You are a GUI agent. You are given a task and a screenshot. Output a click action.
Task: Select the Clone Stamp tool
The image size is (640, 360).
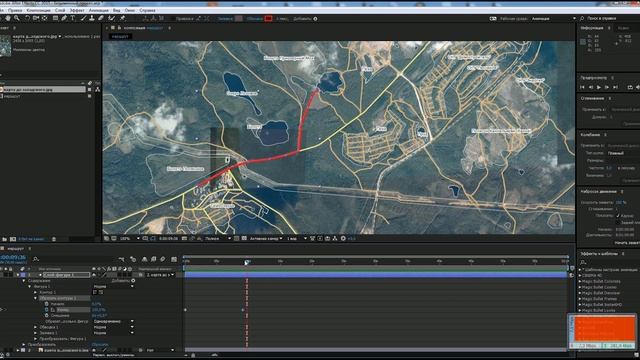pyautogui.click(x=92, y=18)
